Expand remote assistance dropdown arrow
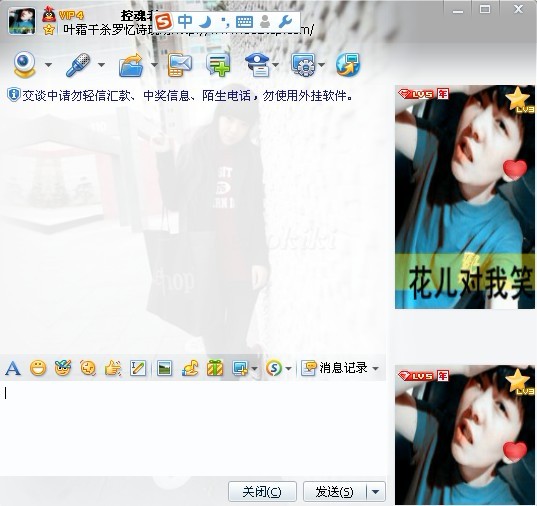The image size is (537, 506). (321, 65)
